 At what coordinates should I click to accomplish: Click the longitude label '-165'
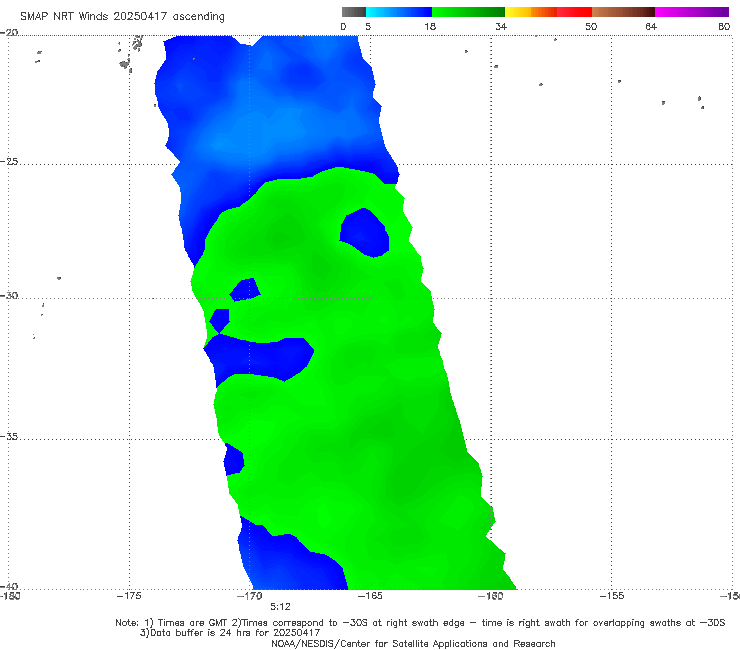click(x=370, y=596)
